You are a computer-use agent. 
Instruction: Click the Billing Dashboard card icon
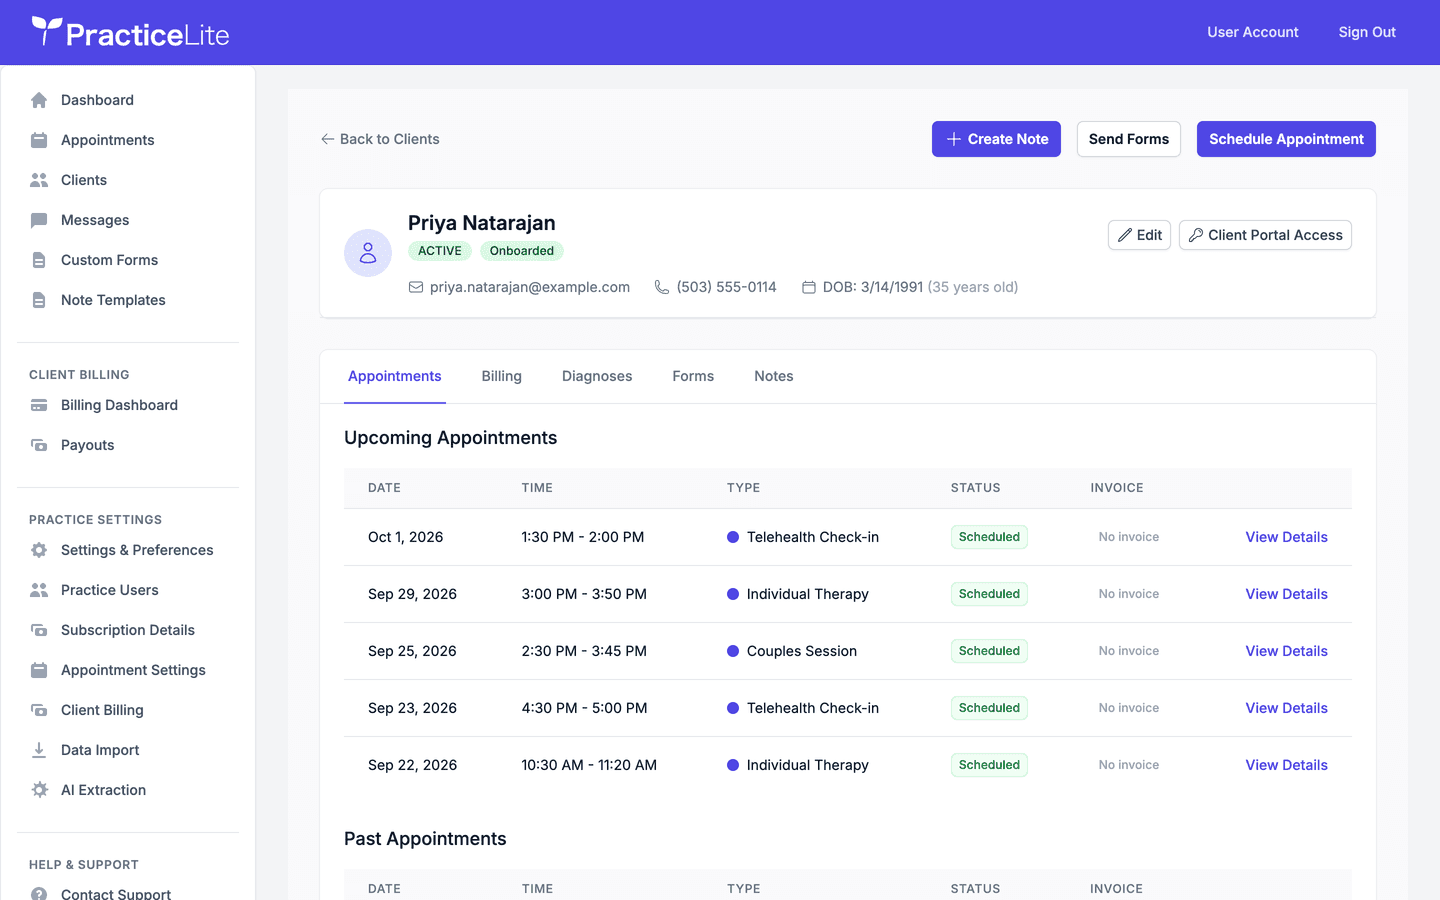click(x=39, y=405)
